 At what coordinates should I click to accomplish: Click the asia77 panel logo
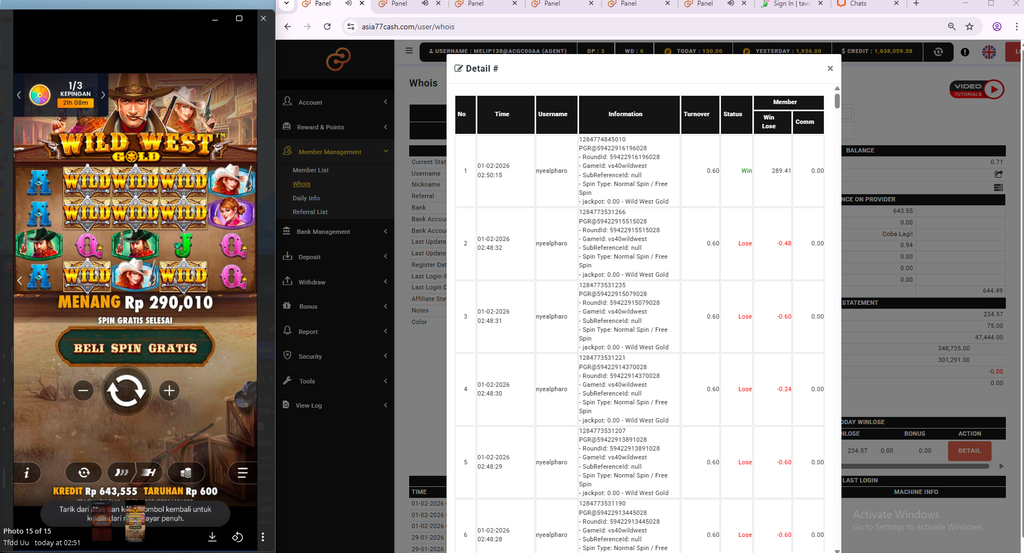(338, 60)
